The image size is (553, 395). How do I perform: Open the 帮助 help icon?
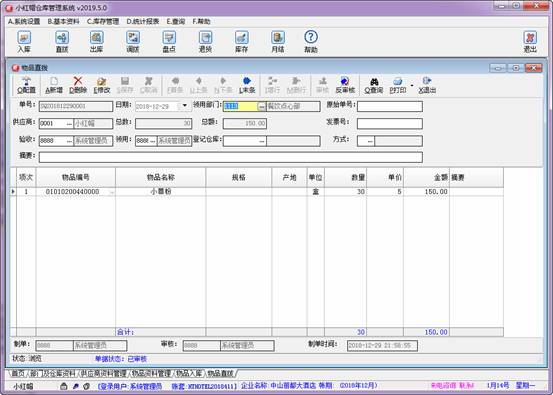click(x=311, y=42)
